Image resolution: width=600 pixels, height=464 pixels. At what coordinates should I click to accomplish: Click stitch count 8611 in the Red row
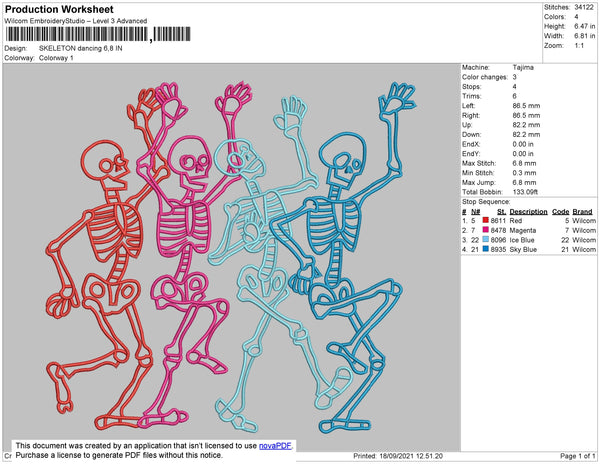click(498, 221)
